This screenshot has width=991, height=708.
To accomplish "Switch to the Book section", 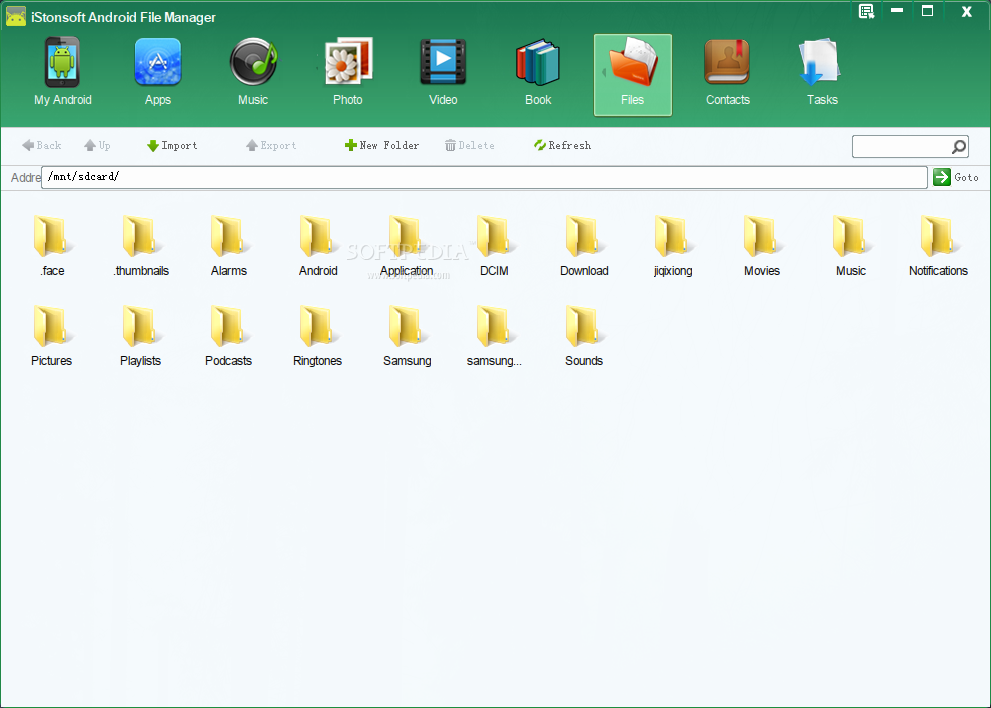I will (538, 73).
